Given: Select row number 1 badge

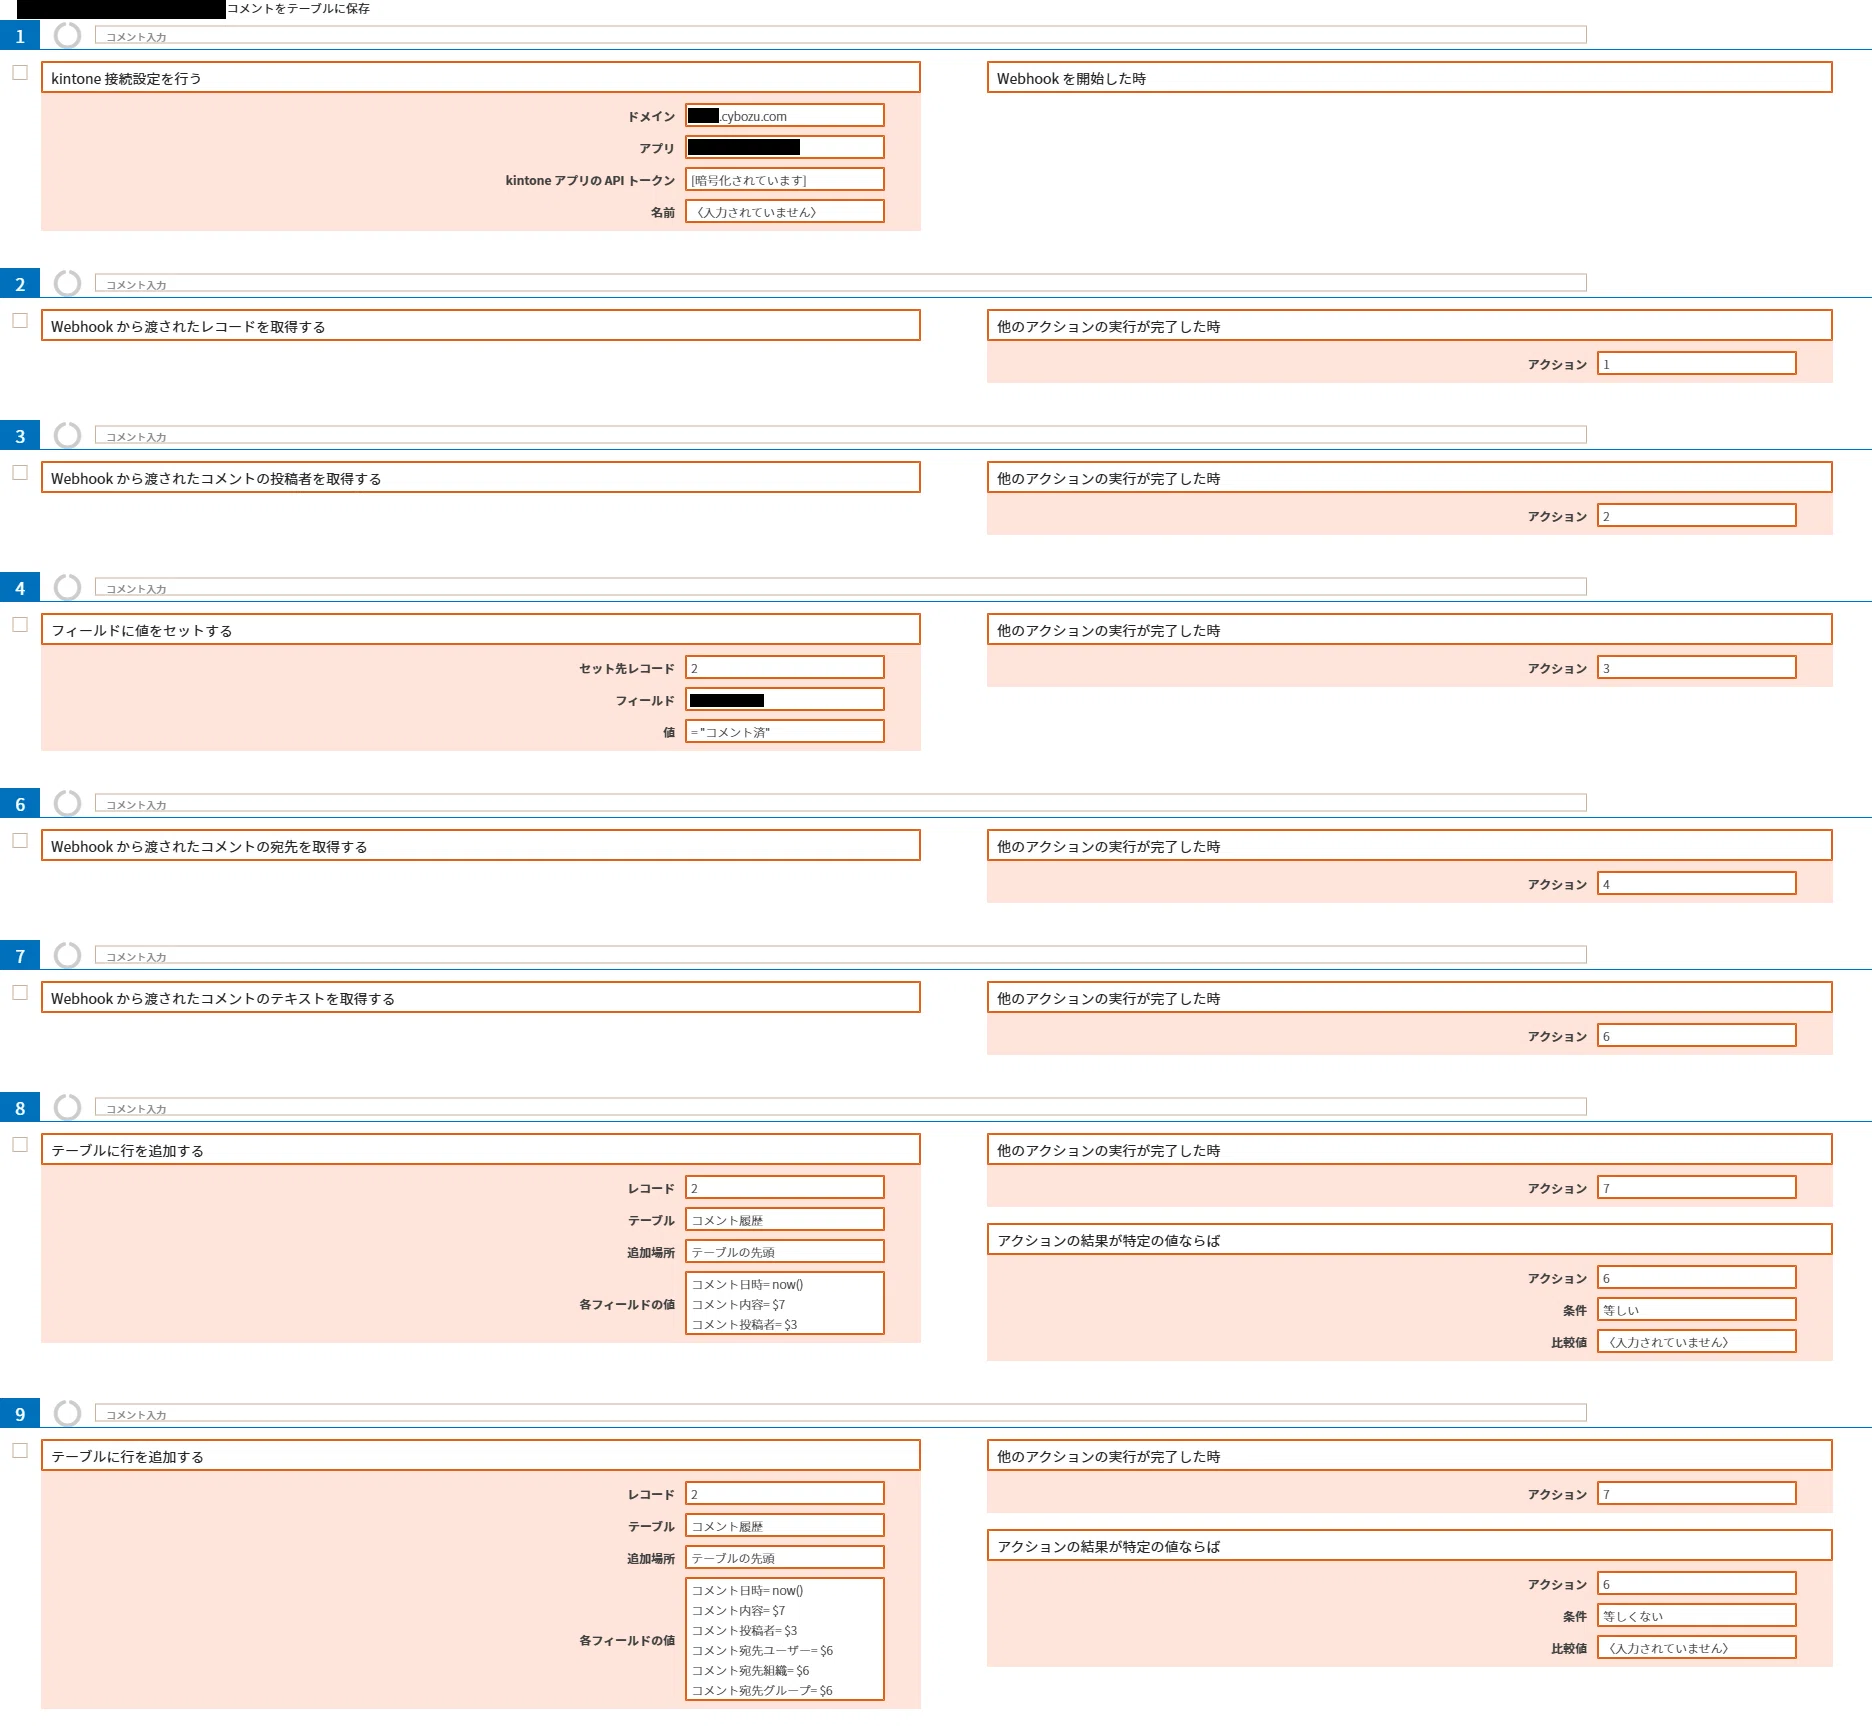Looking at the screenshot, I should point(20,36).
